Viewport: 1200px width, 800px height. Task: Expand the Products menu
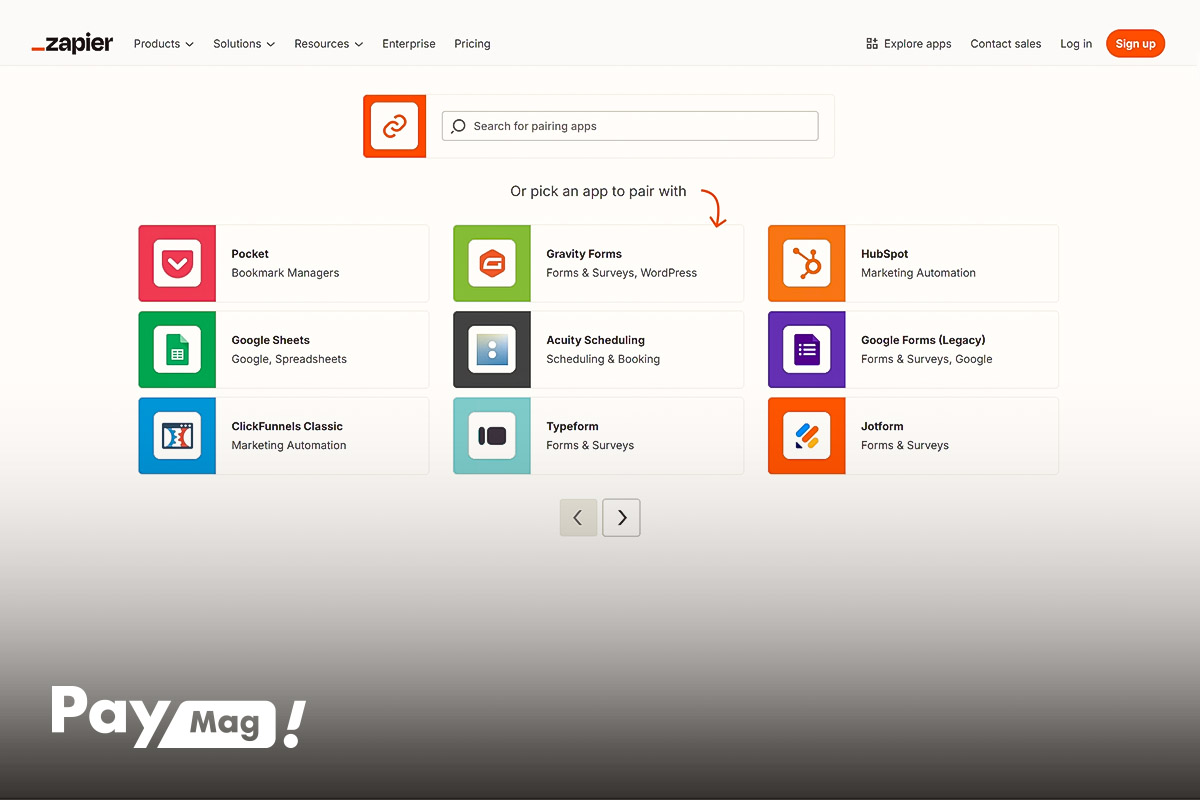(164, 44)
